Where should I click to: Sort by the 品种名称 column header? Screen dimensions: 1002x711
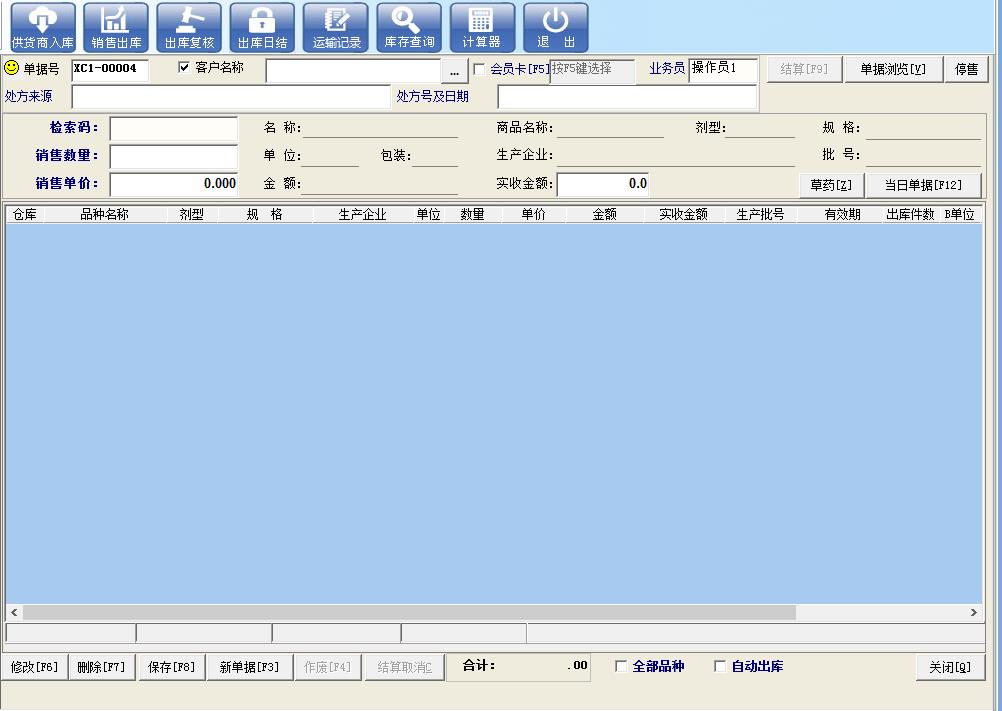tap(104, 214)
